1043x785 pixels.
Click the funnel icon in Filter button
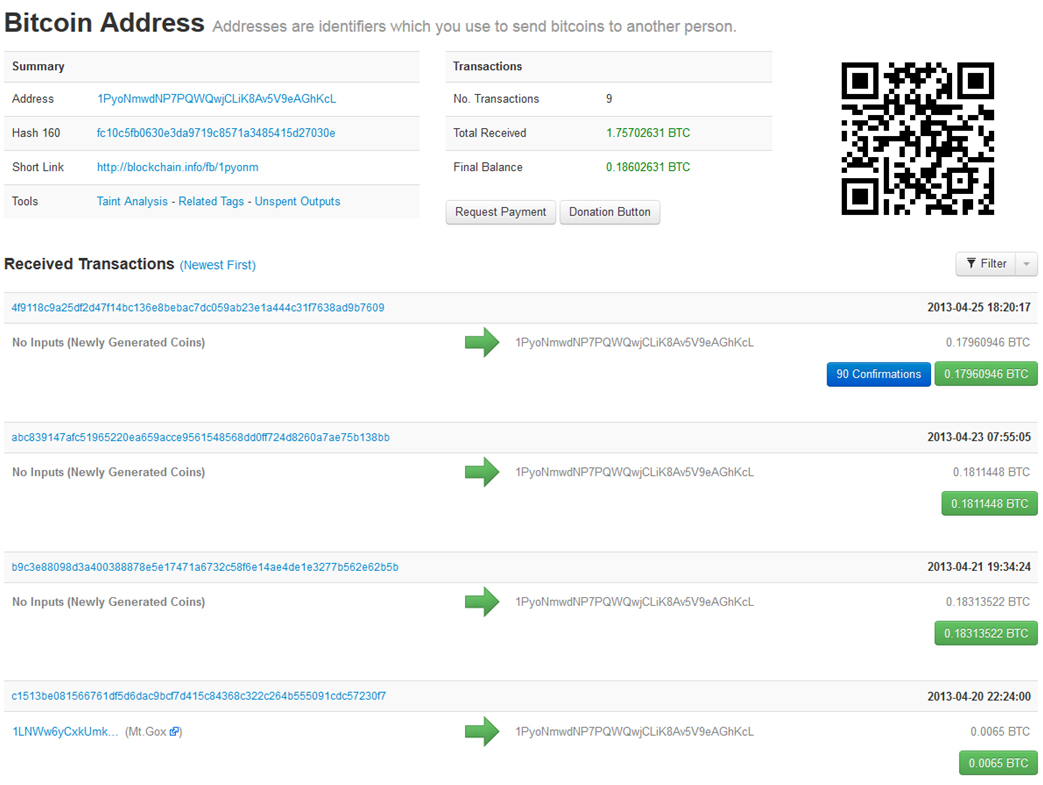click(971, 263)
